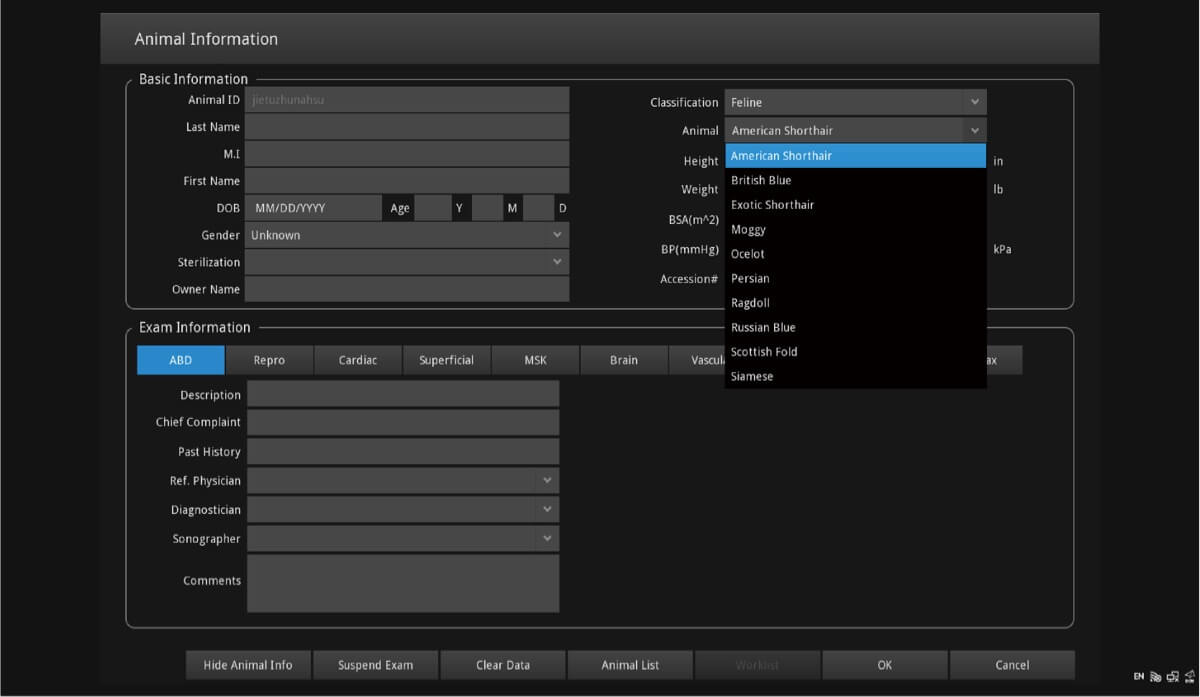
Task: Click the network computers connection icon
Action: (x=1172, y=677)
